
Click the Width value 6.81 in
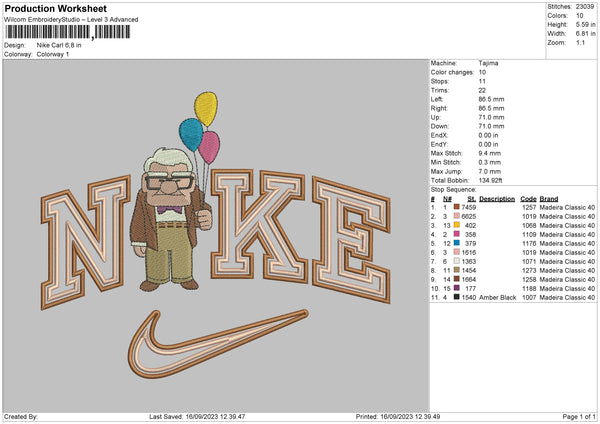585,34
